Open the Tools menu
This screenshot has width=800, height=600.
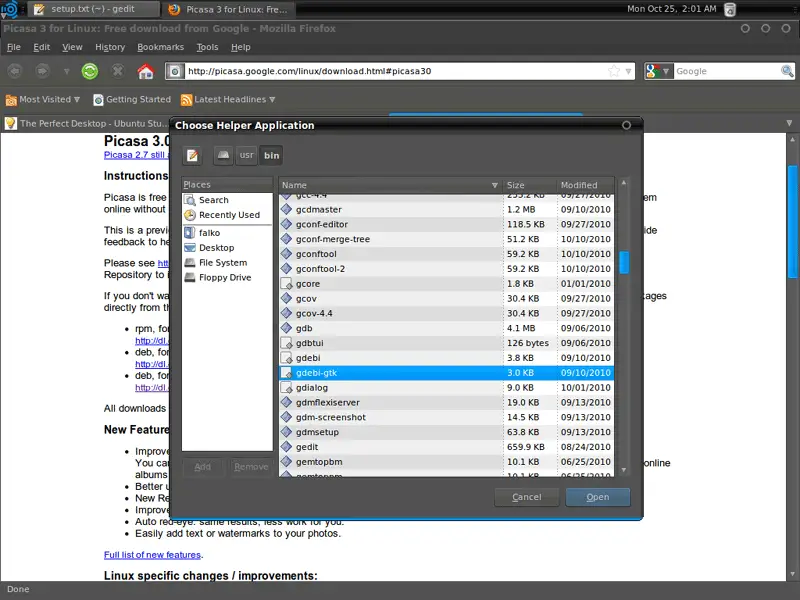coord(207,47)
